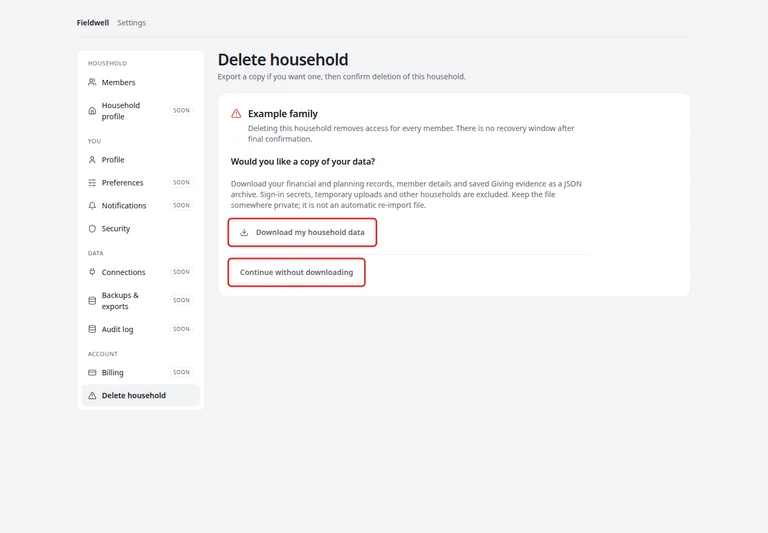Open the Security settings section
The width and height of the screenshot is (768, 533).
(141, 229)
